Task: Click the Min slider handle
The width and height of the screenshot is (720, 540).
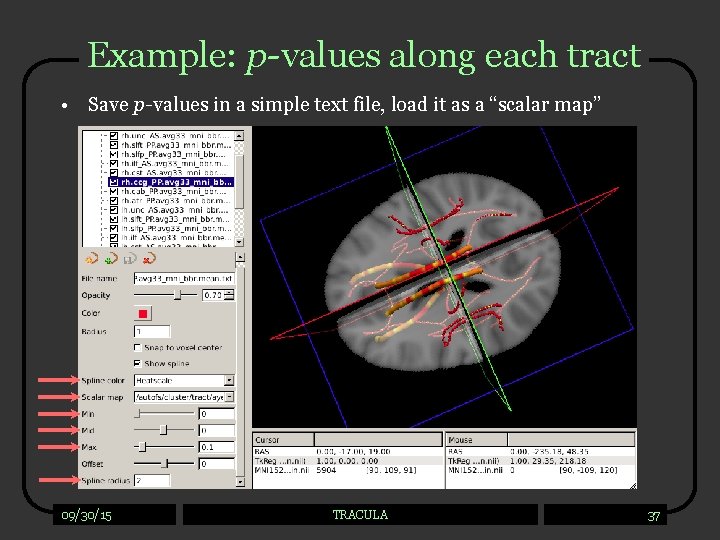Action: [137, 414]
